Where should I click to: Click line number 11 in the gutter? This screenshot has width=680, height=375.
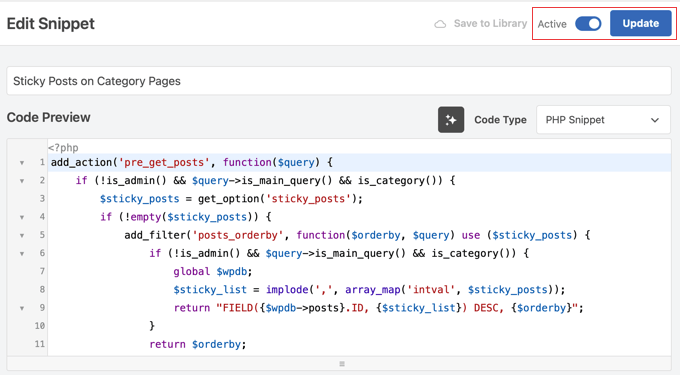[x=40, y=344]
